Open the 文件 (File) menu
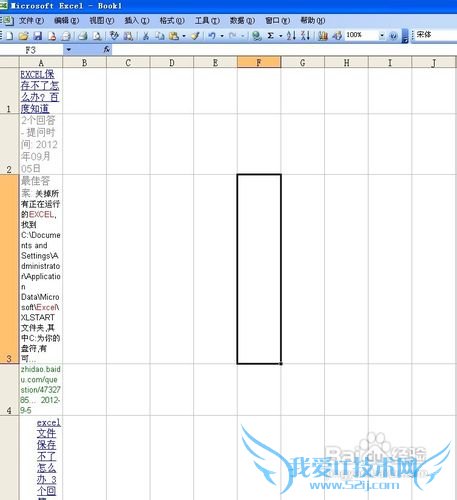This screenshot has width=457, height=500. click(31, 21)
